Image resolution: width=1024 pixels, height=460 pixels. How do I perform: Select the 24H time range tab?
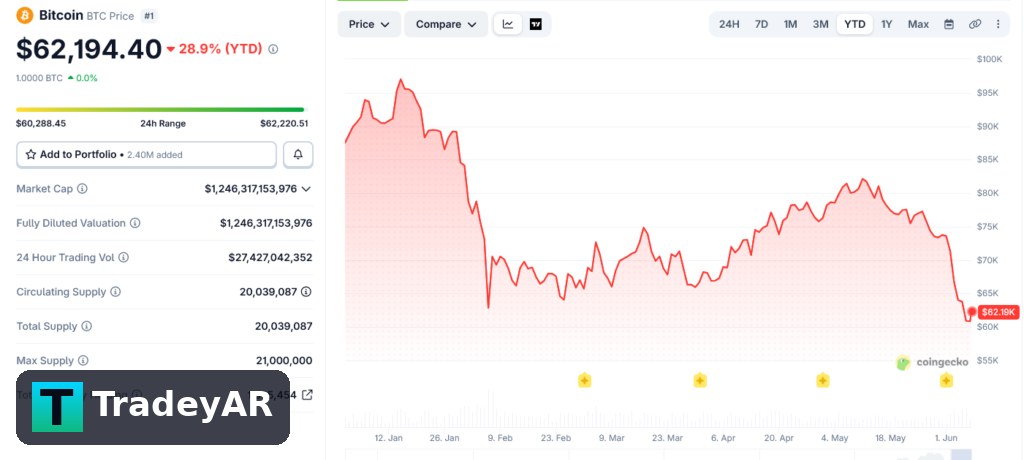729,24
